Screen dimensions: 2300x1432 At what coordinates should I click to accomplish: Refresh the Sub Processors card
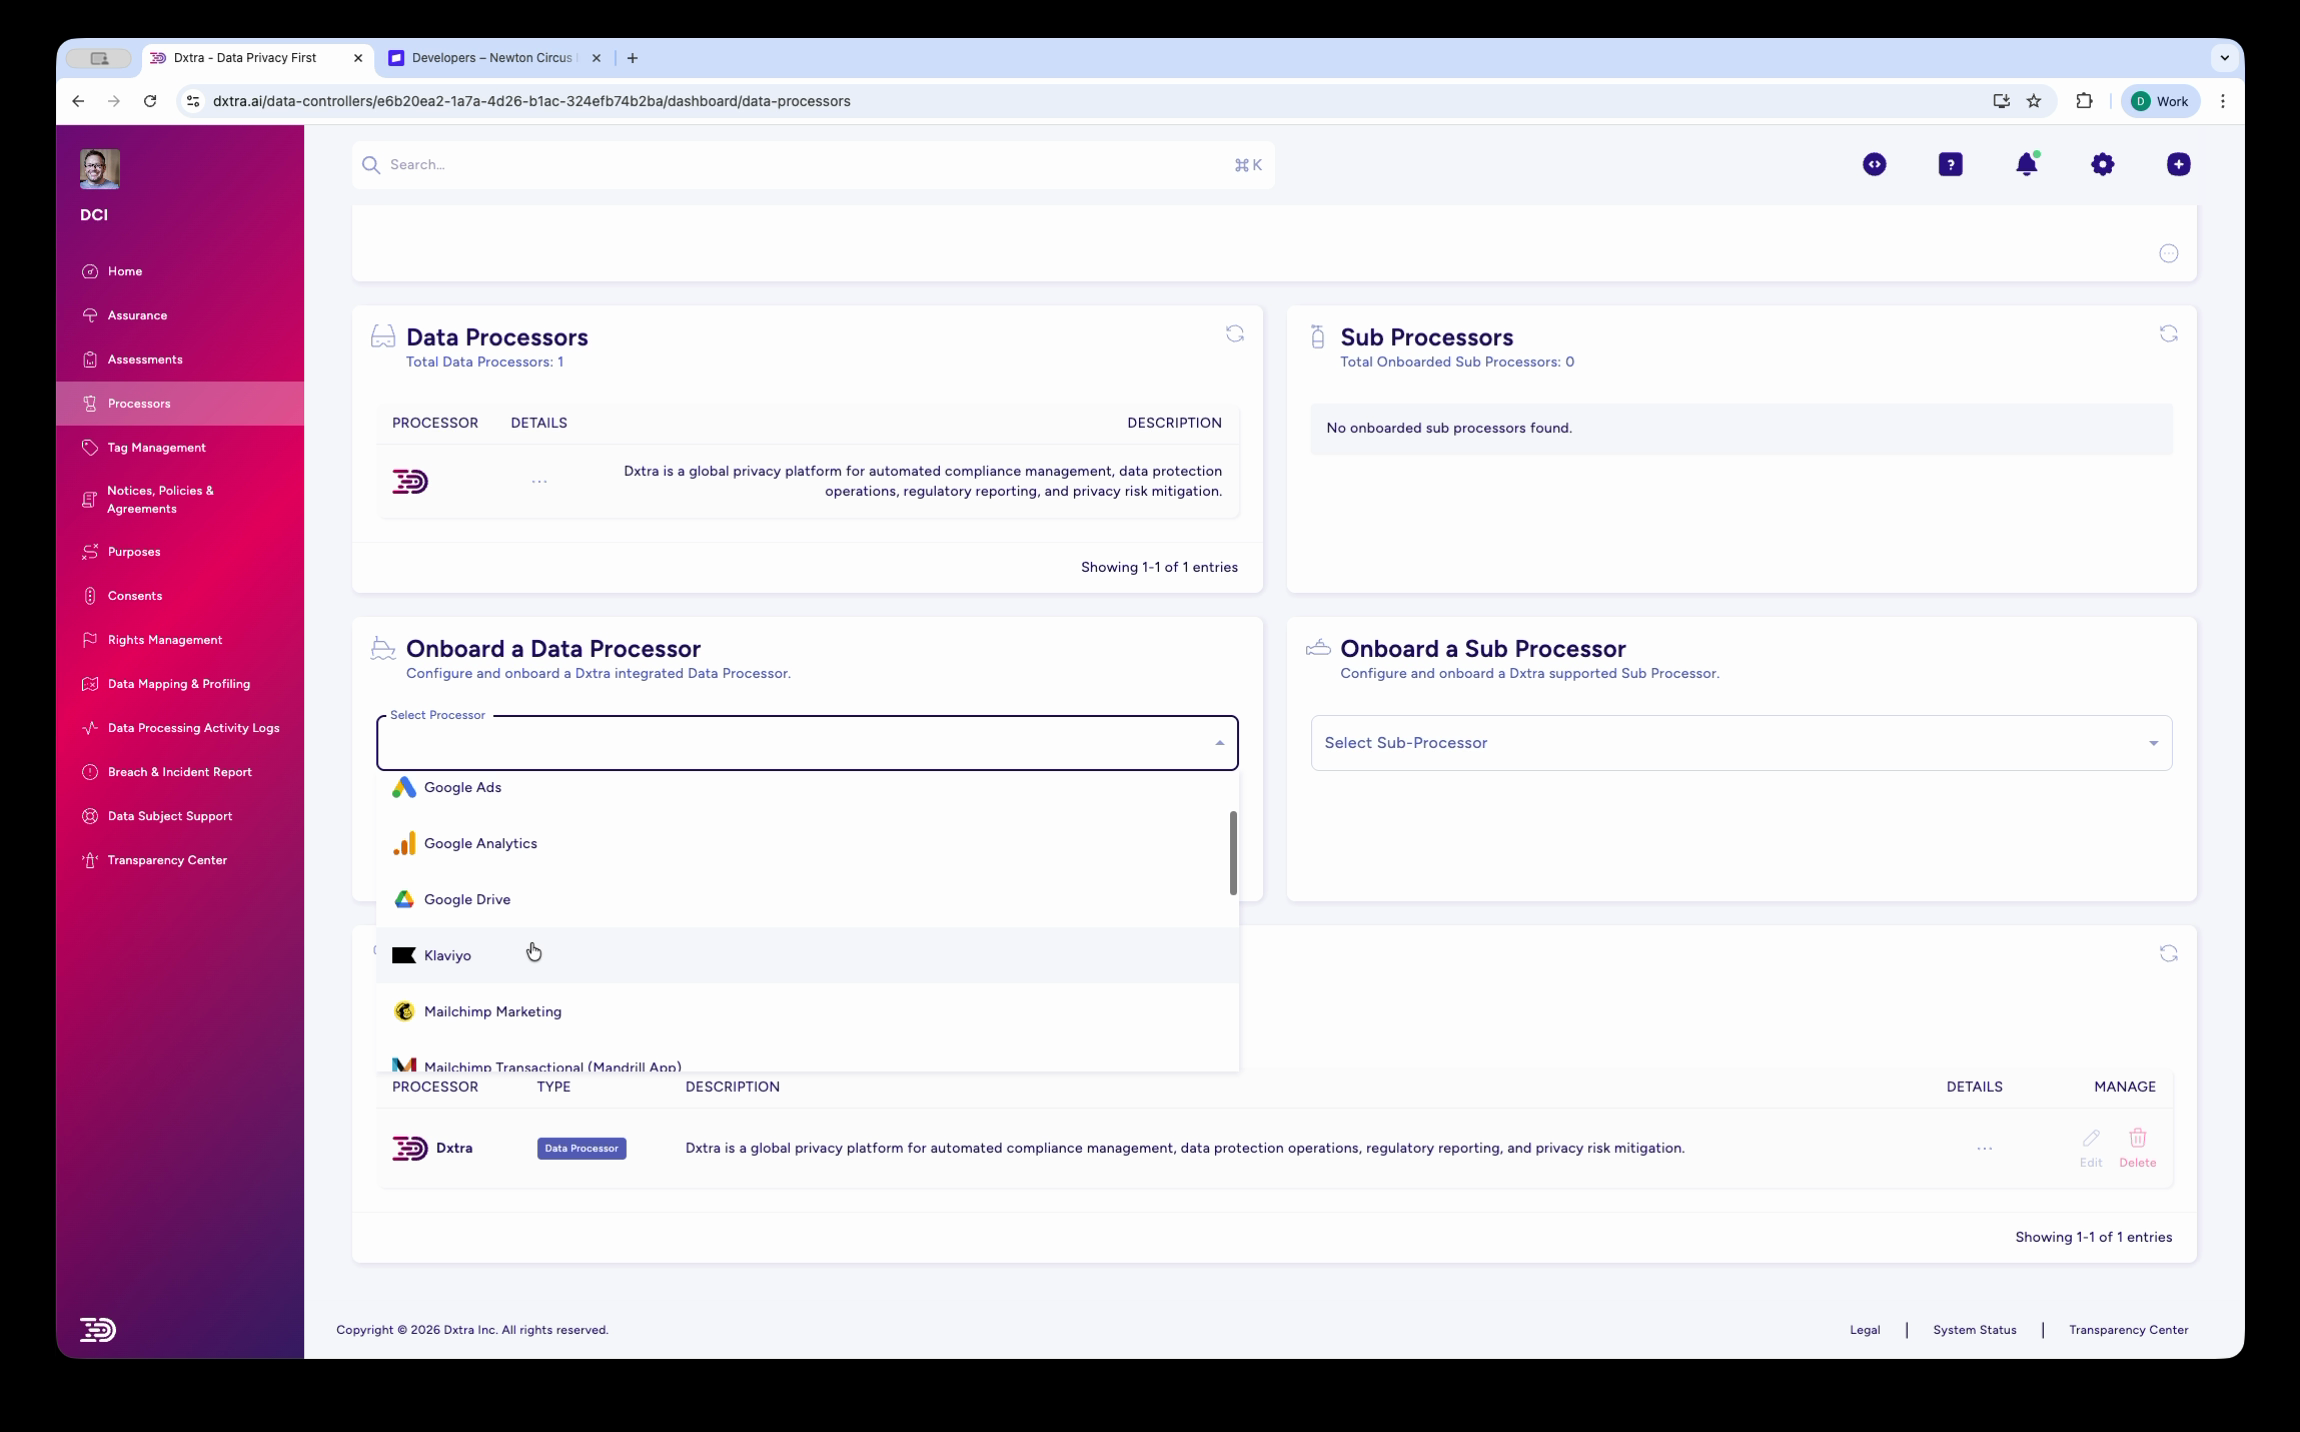coord(2169,333)
